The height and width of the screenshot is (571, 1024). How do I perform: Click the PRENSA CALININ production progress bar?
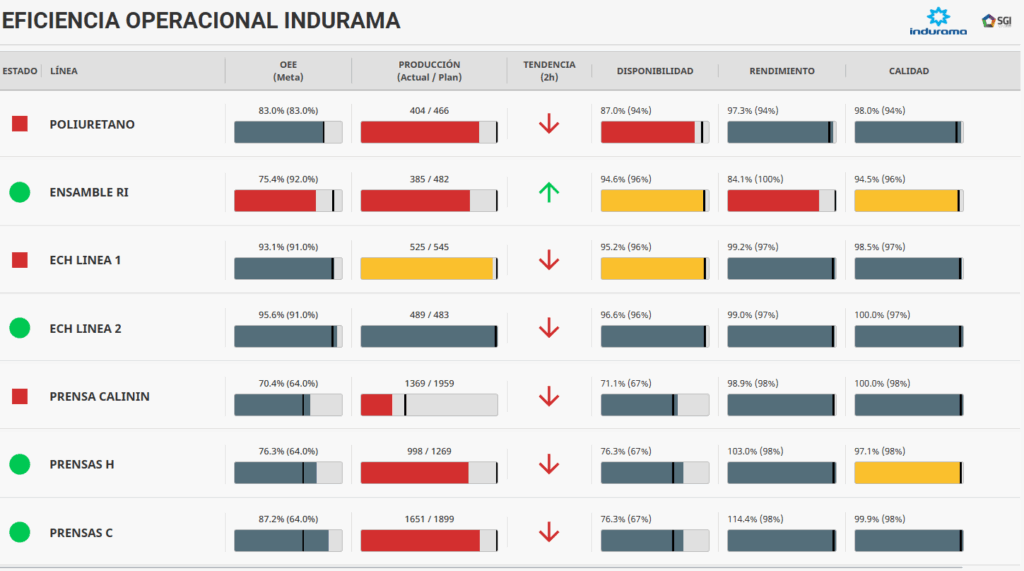click(429, 405)
